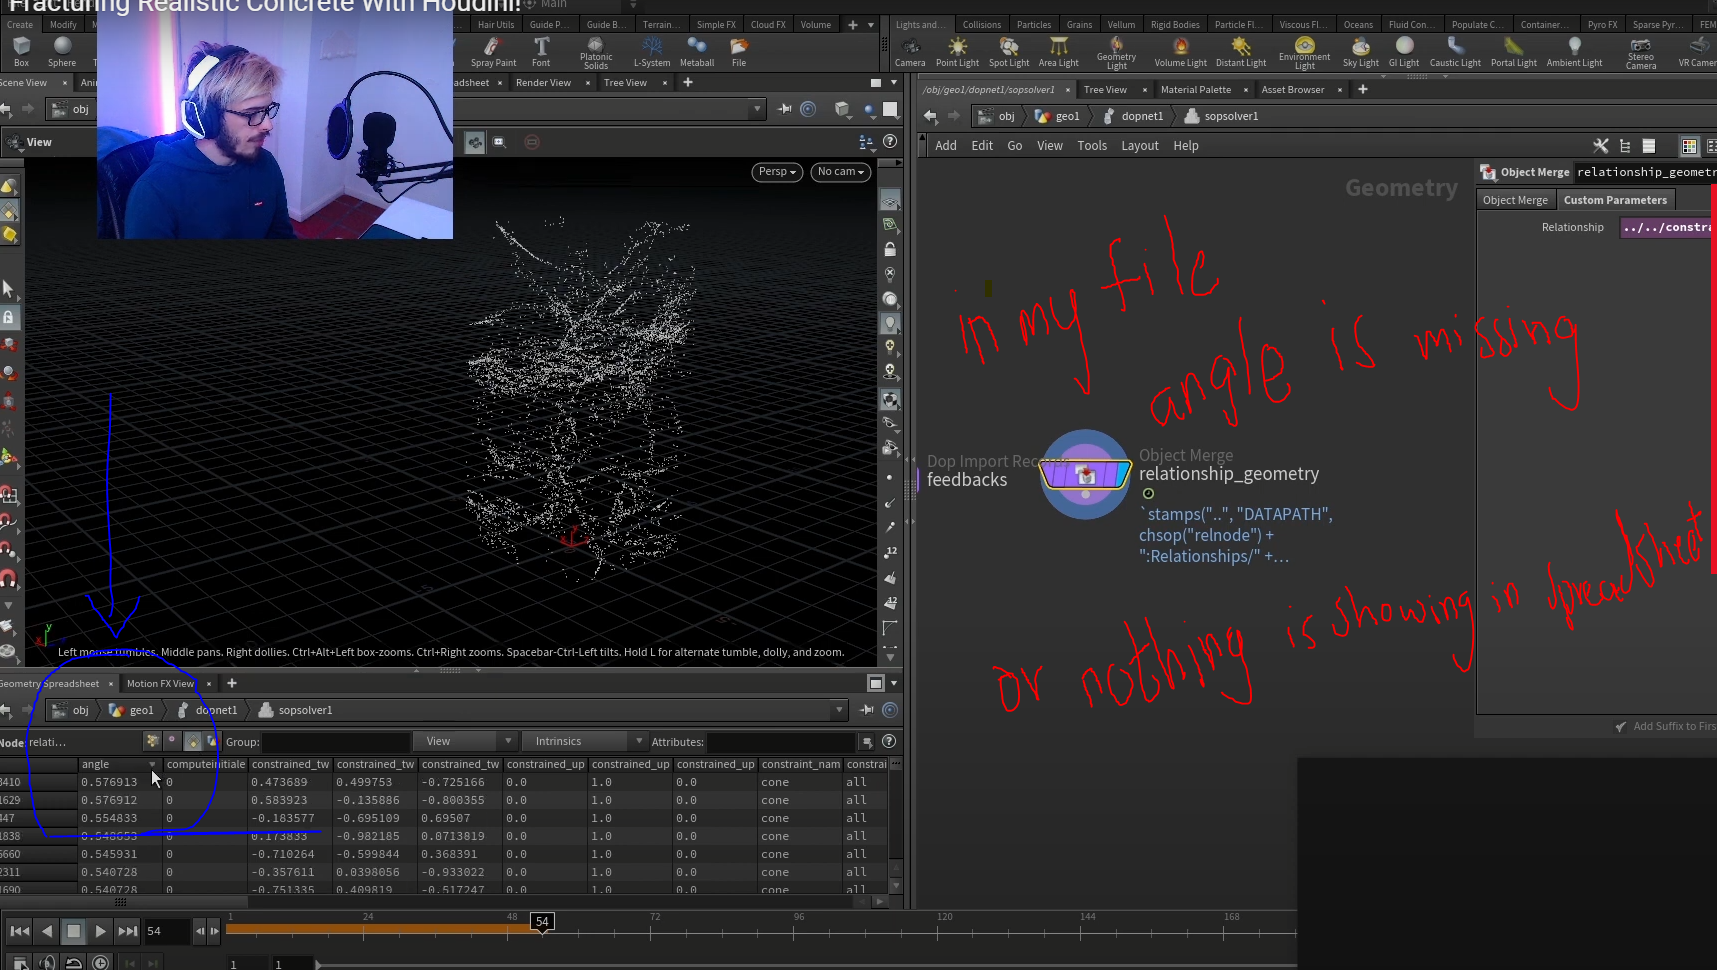Add a Spot Light
Screen dimensions: 1717x970
tap(1009, 52)
